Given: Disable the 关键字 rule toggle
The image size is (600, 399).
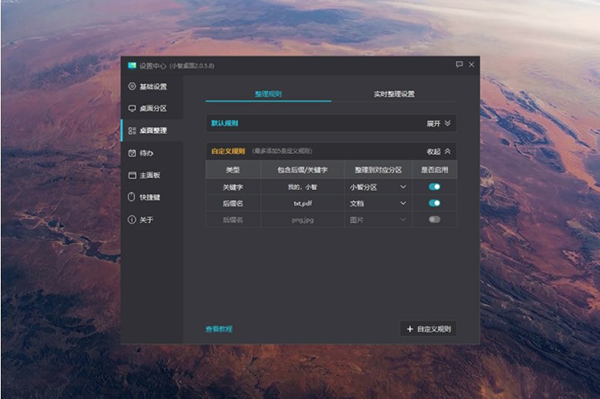Looking at the screenshot, I should (434, 187).
